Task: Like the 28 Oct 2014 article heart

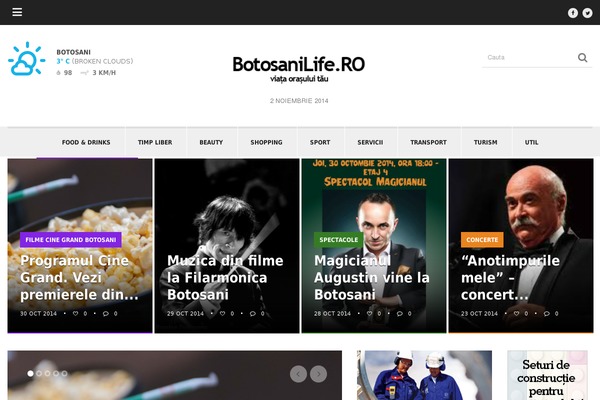Action: coord(369,313)
